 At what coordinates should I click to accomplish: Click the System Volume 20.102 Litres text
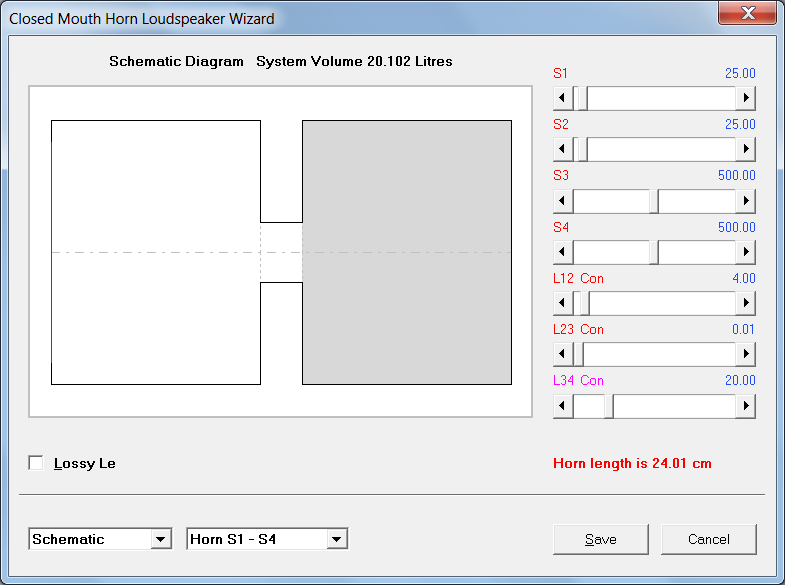click(354, 62)
